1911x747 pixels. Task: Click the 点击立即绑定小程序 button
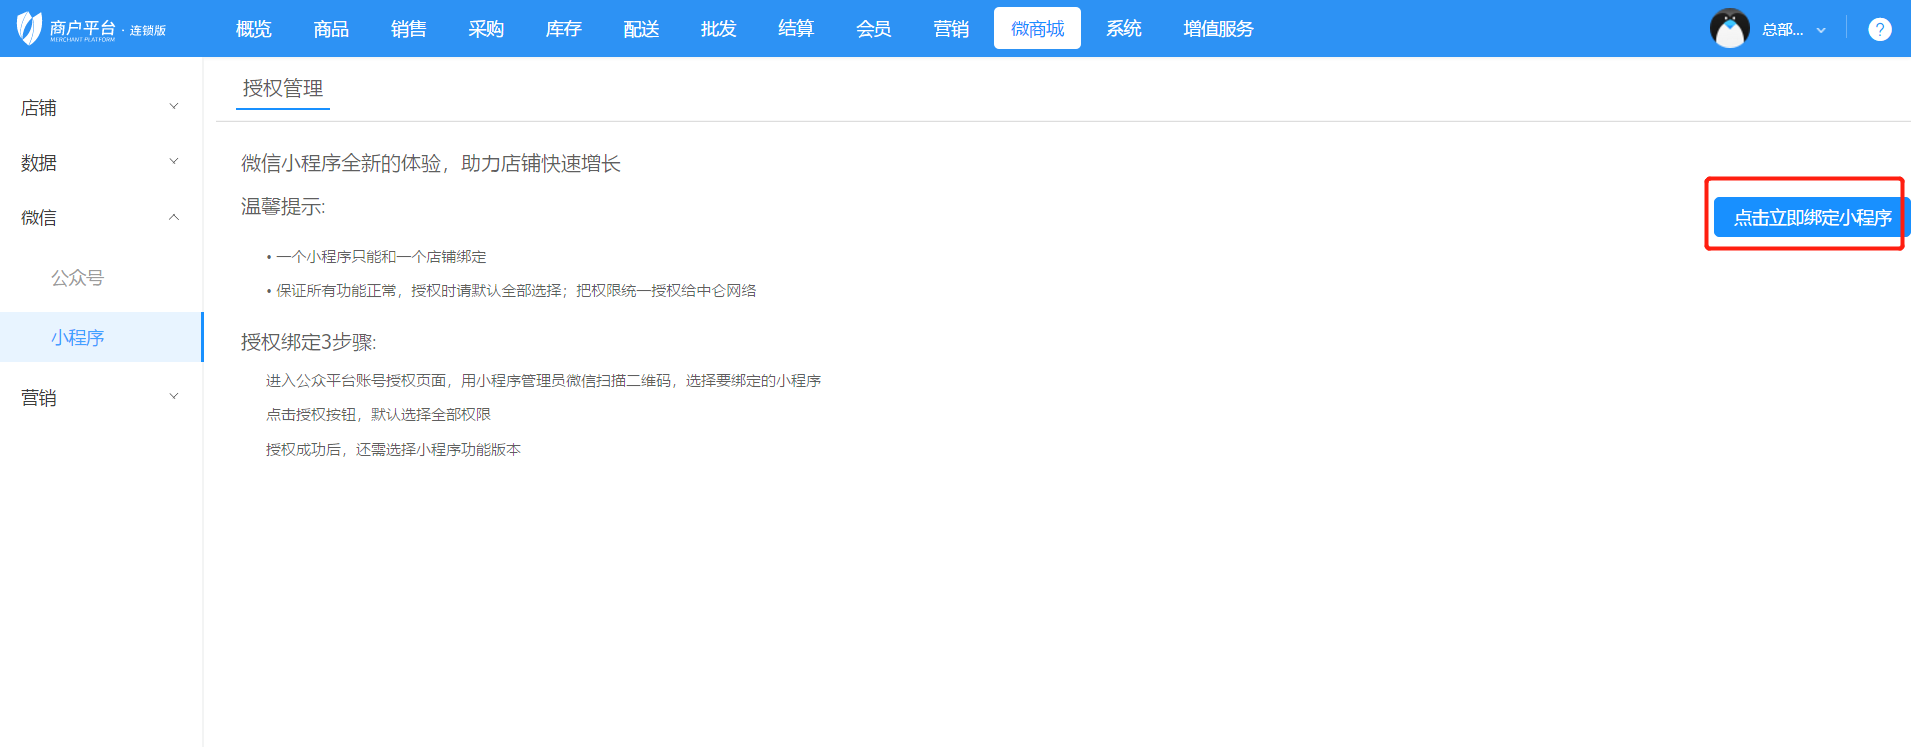[x=1811, y=217]
